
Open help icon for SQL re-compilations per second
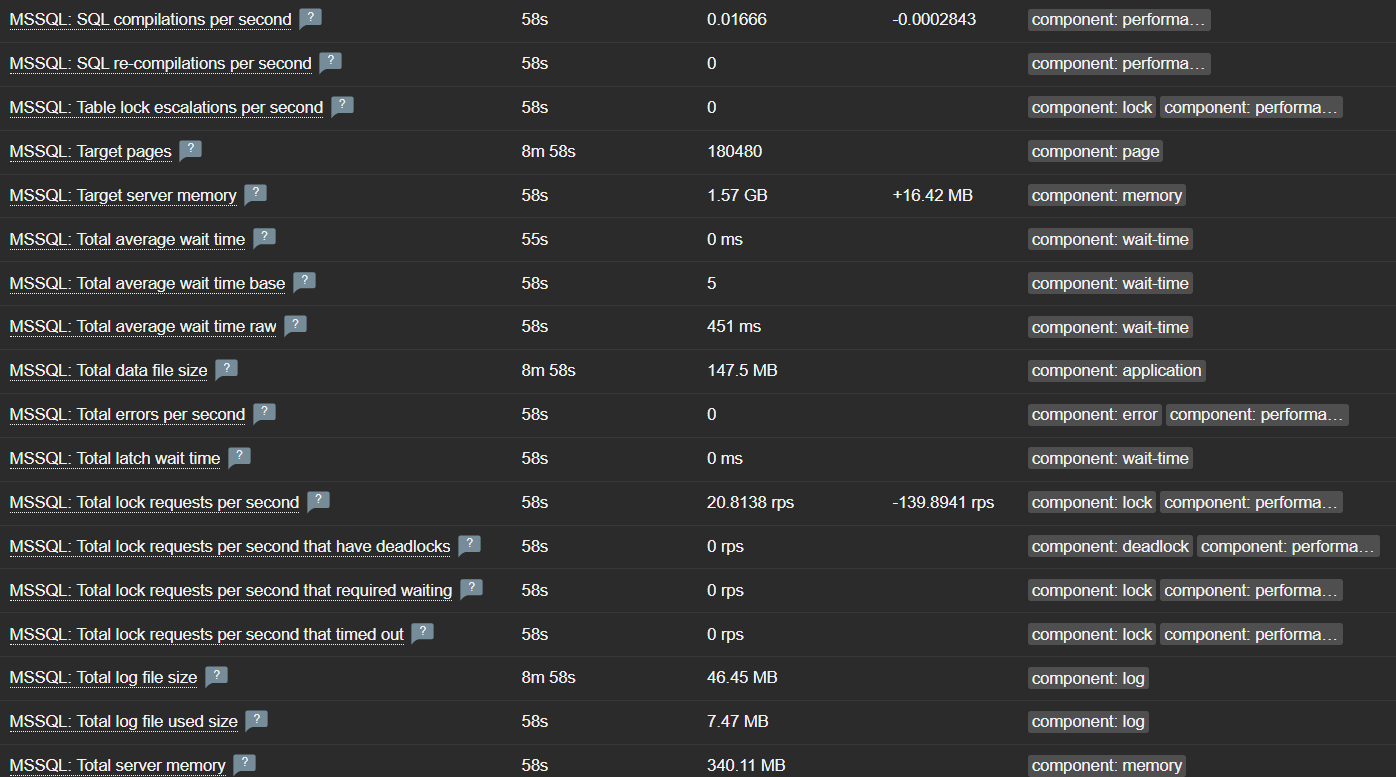click(x=331, y=62)
